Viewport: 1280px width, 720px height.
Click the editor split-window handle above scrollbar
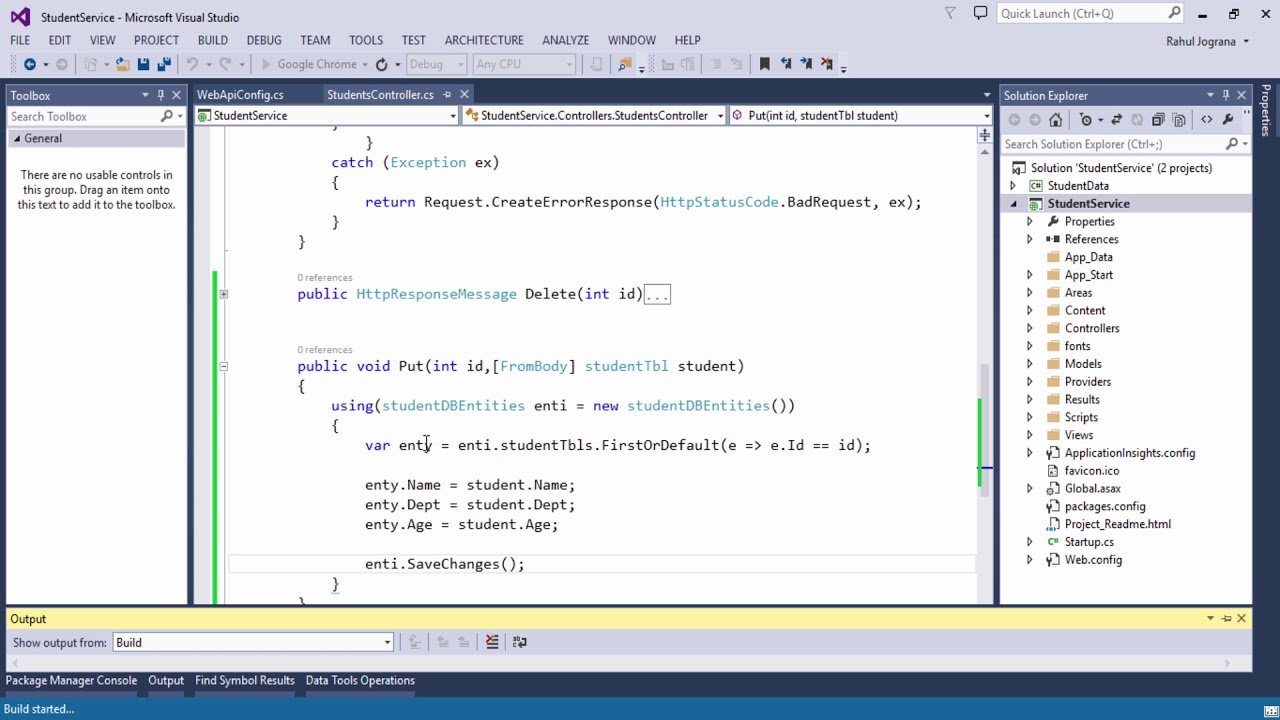tap(986, 135)
